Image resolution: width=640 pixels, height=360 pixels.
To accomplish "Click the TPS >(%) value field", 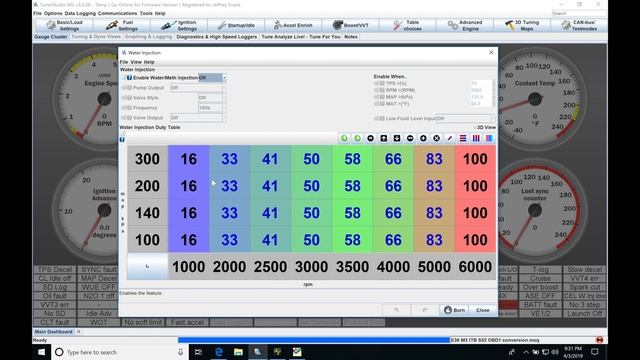I will click(x=481, y=83).
